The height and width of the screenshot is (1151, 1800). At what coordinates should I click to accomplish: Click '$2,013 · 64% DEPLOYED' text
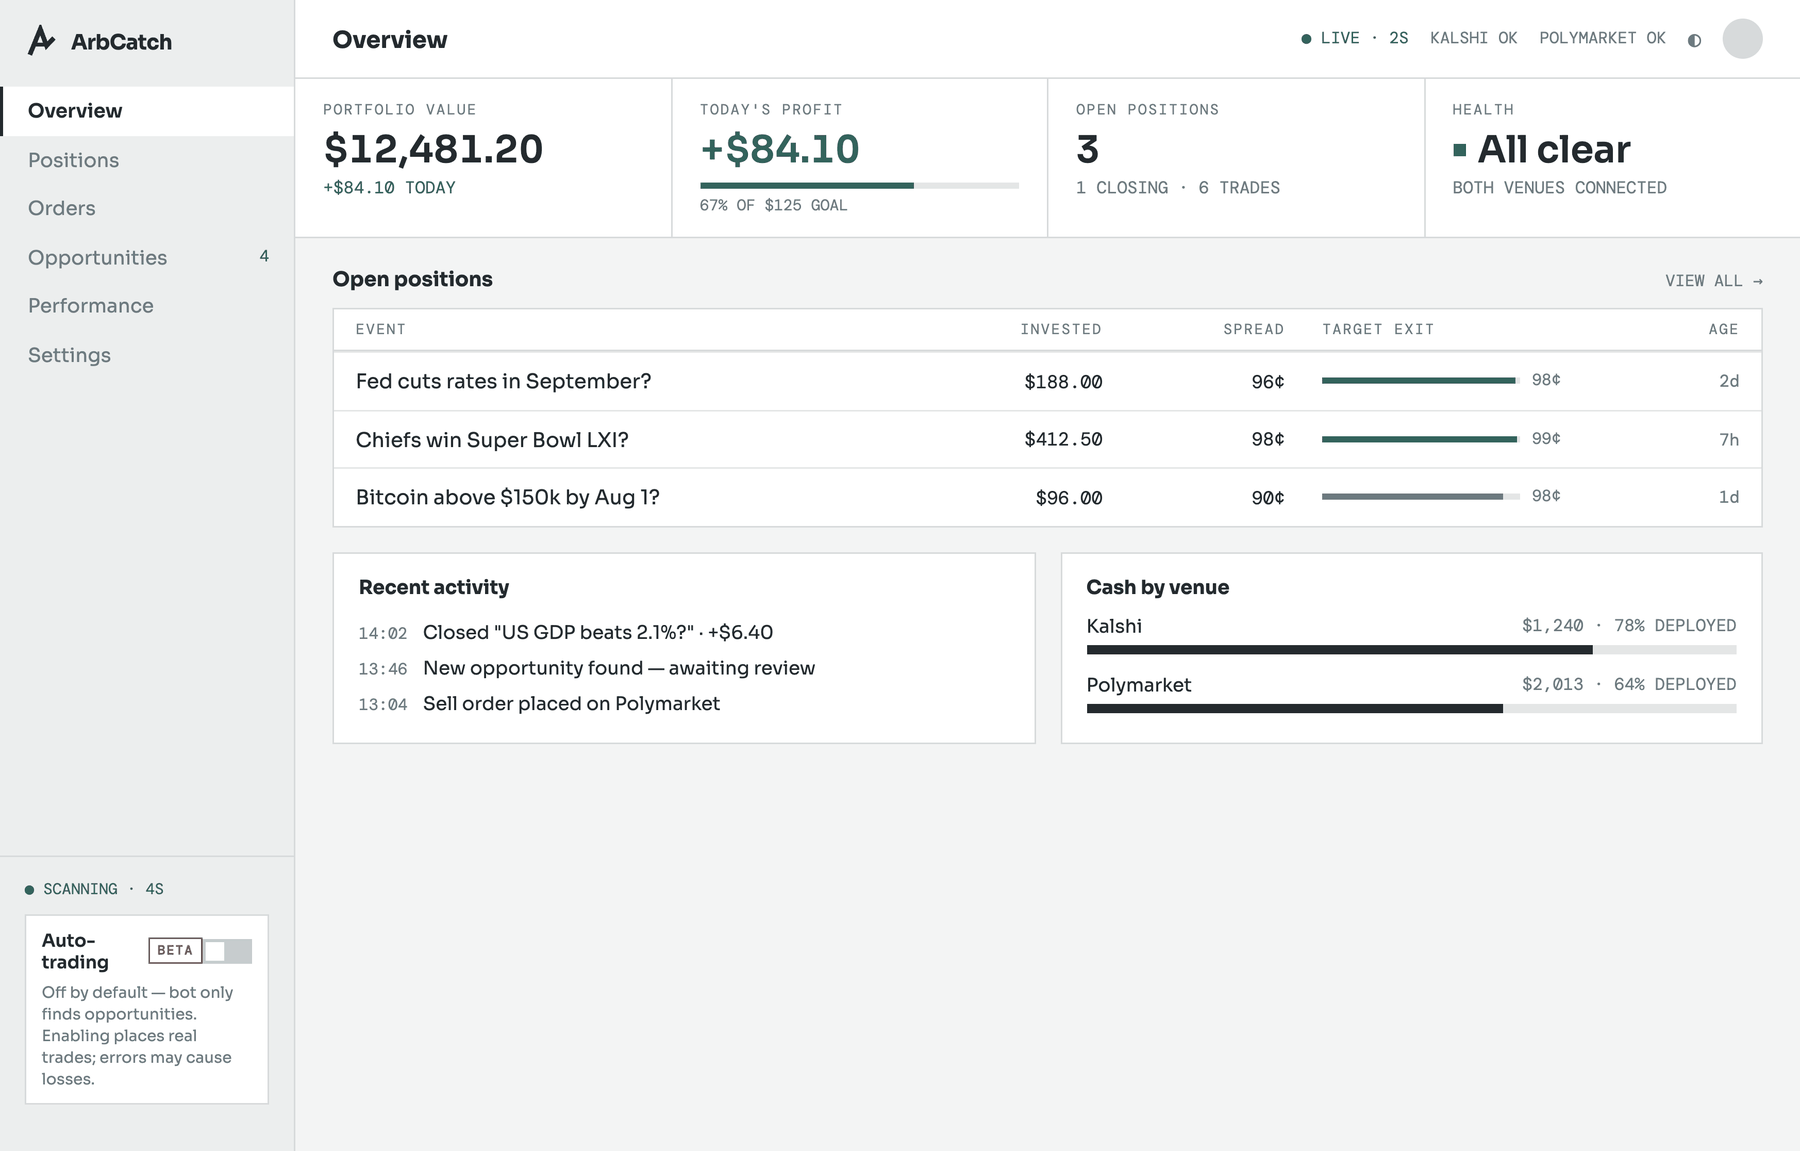click(x=1629, y=685)
